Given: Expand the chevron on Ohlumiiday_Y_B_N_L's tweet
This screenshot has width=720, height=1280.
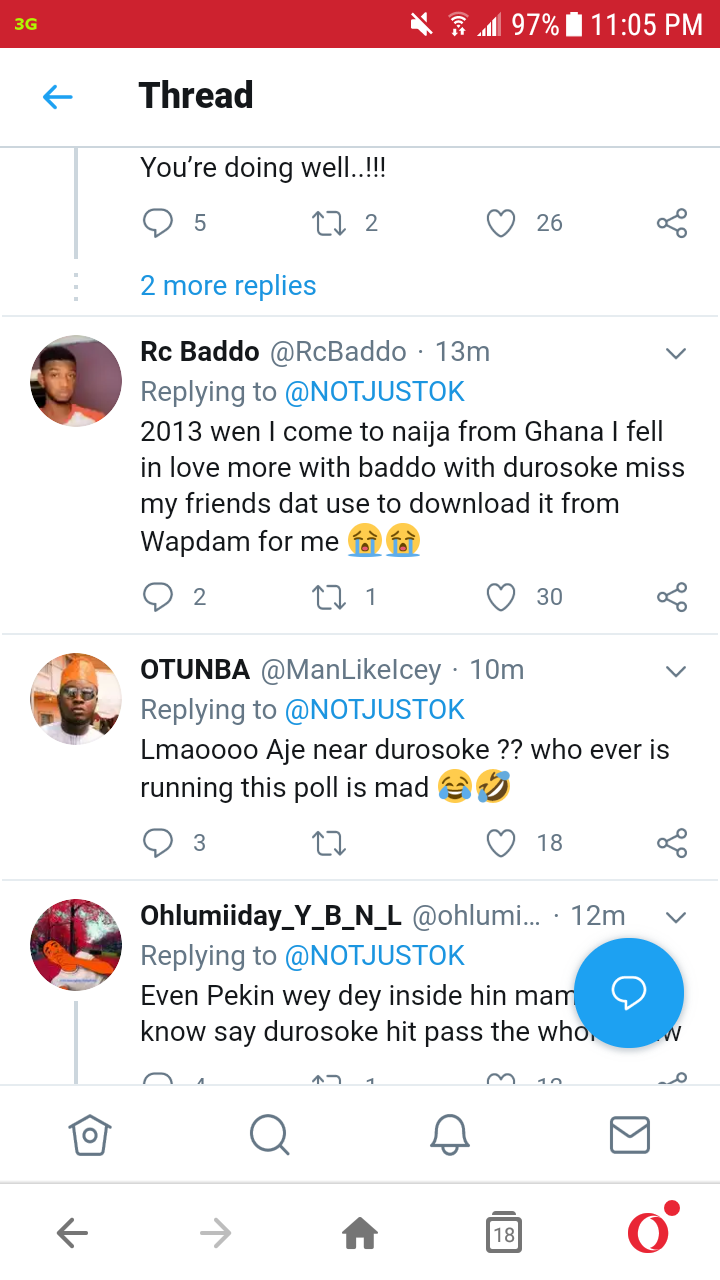Looking at the screenshot, I should click(x=676, y=916).
